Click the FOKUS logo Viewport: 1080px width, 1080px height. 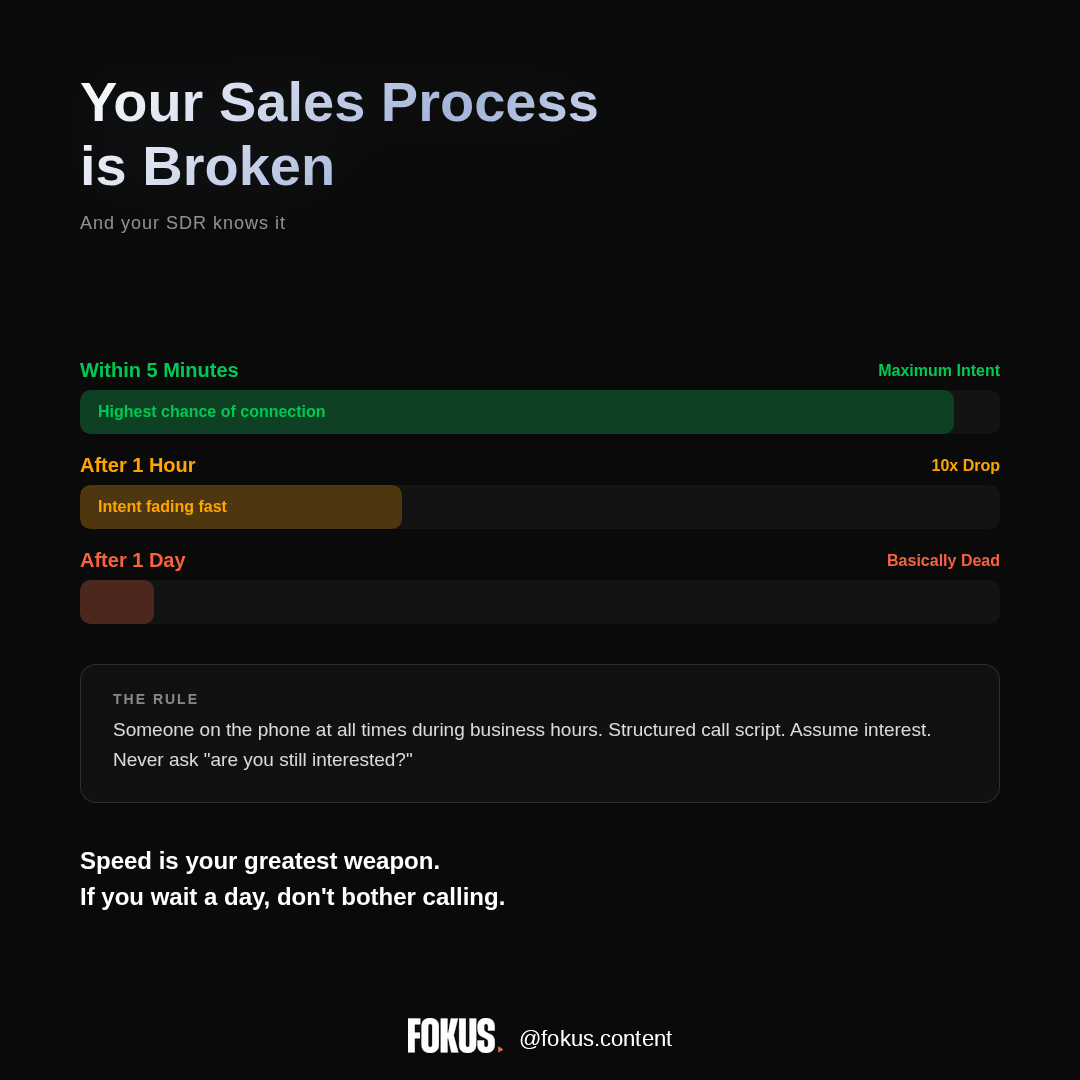(453, 1036)
